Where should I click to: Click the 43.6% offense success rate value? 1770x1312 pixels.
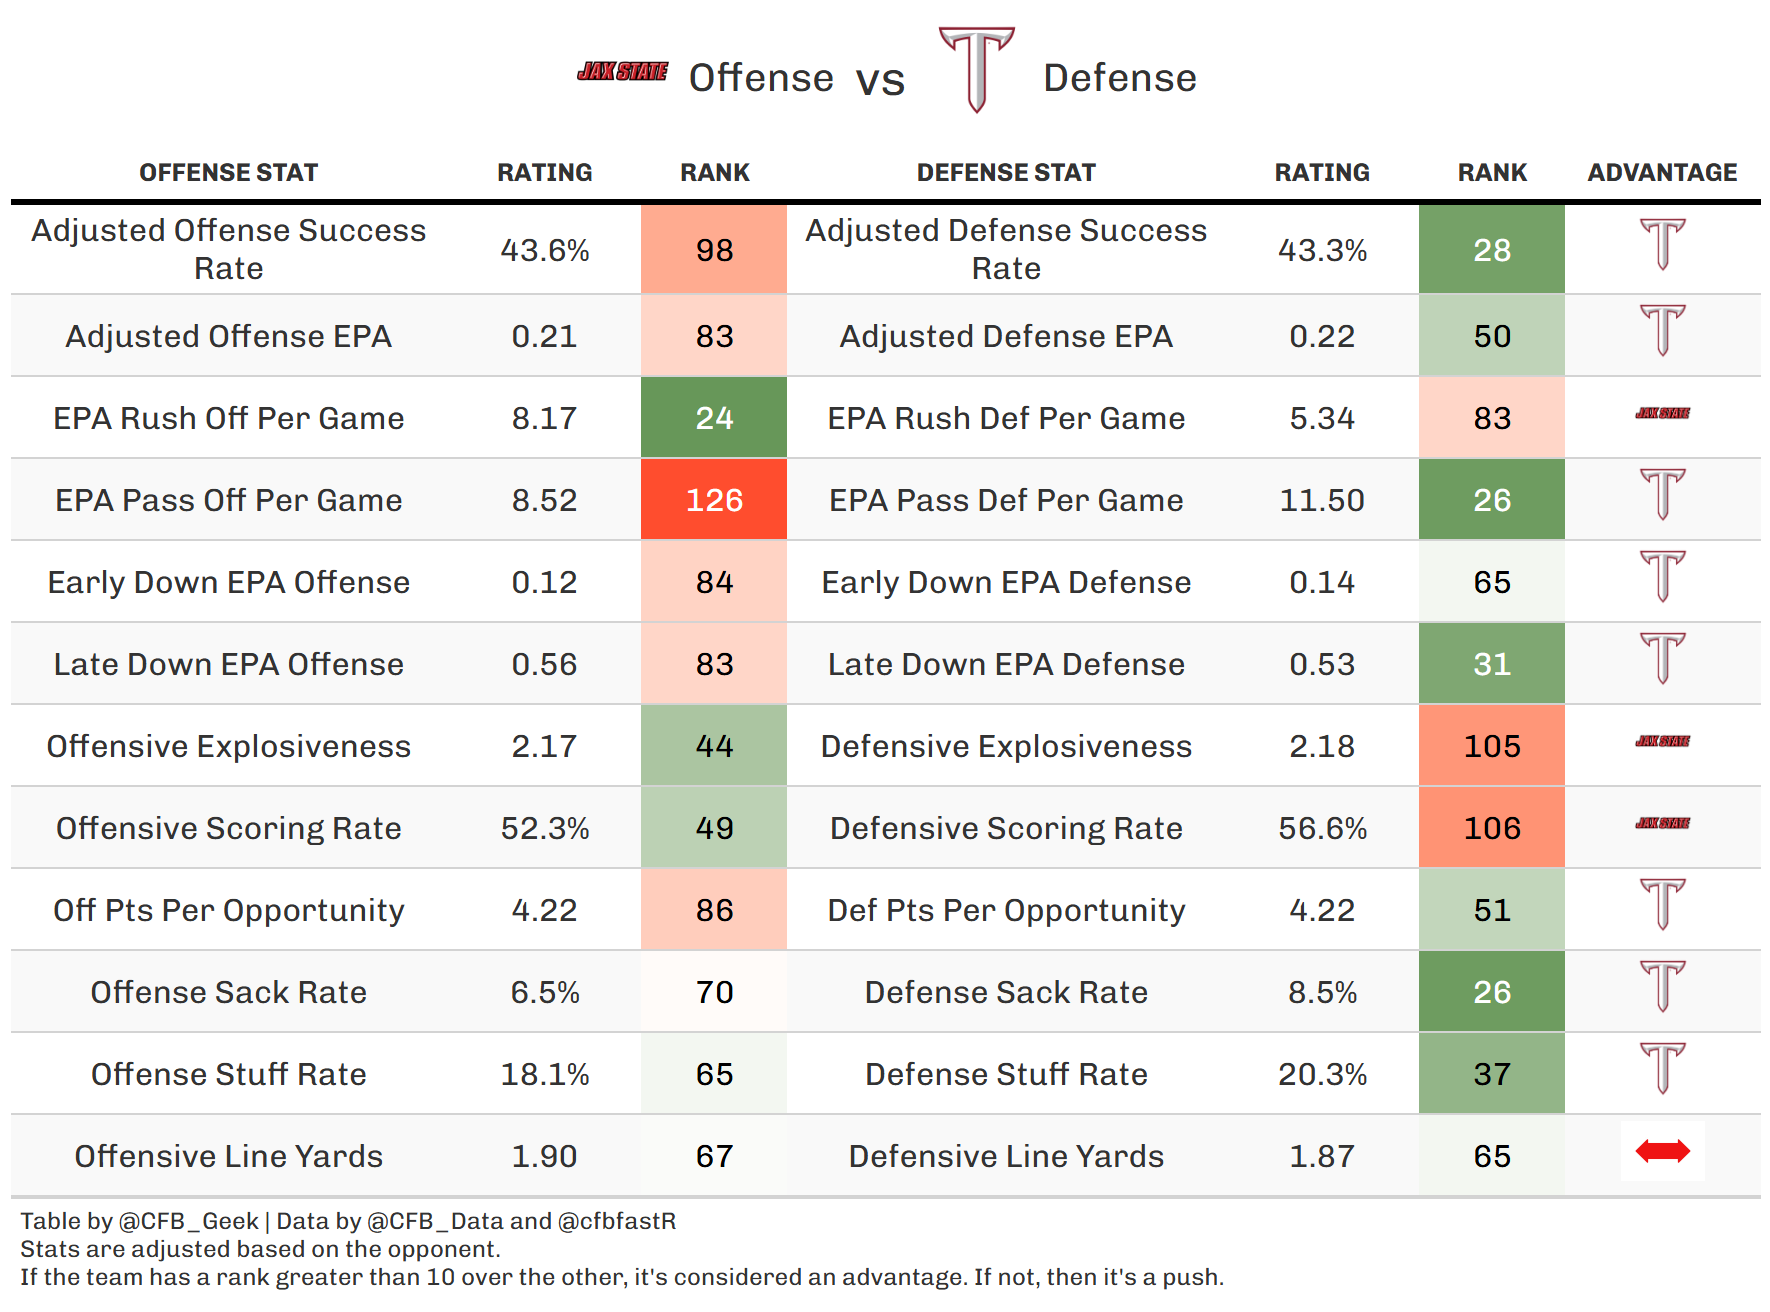coord(544,250)
